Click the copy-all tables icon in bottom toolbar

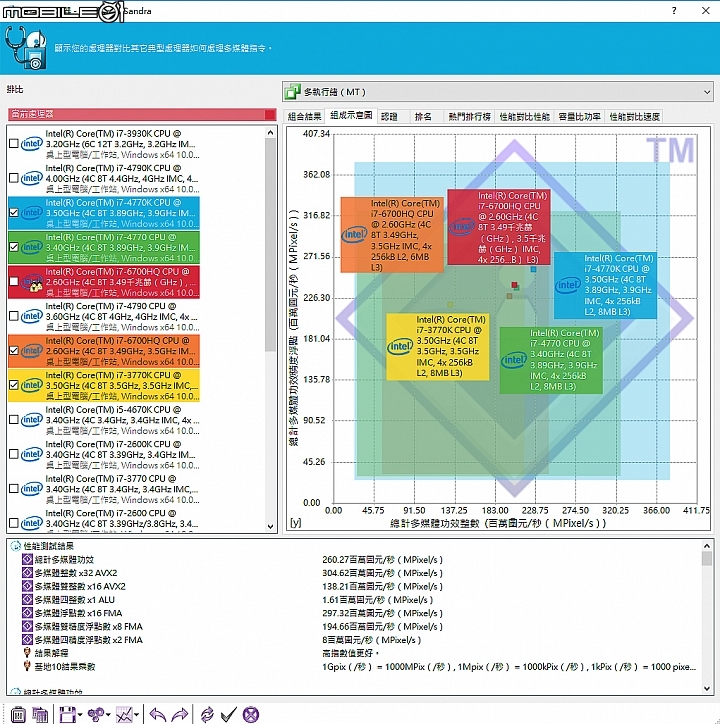coord(40,714)
